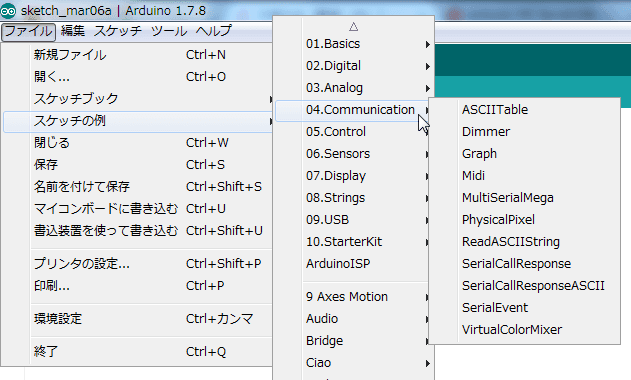Select 終了 to quit Arduino
631x380 pixels.
(138, 352)
